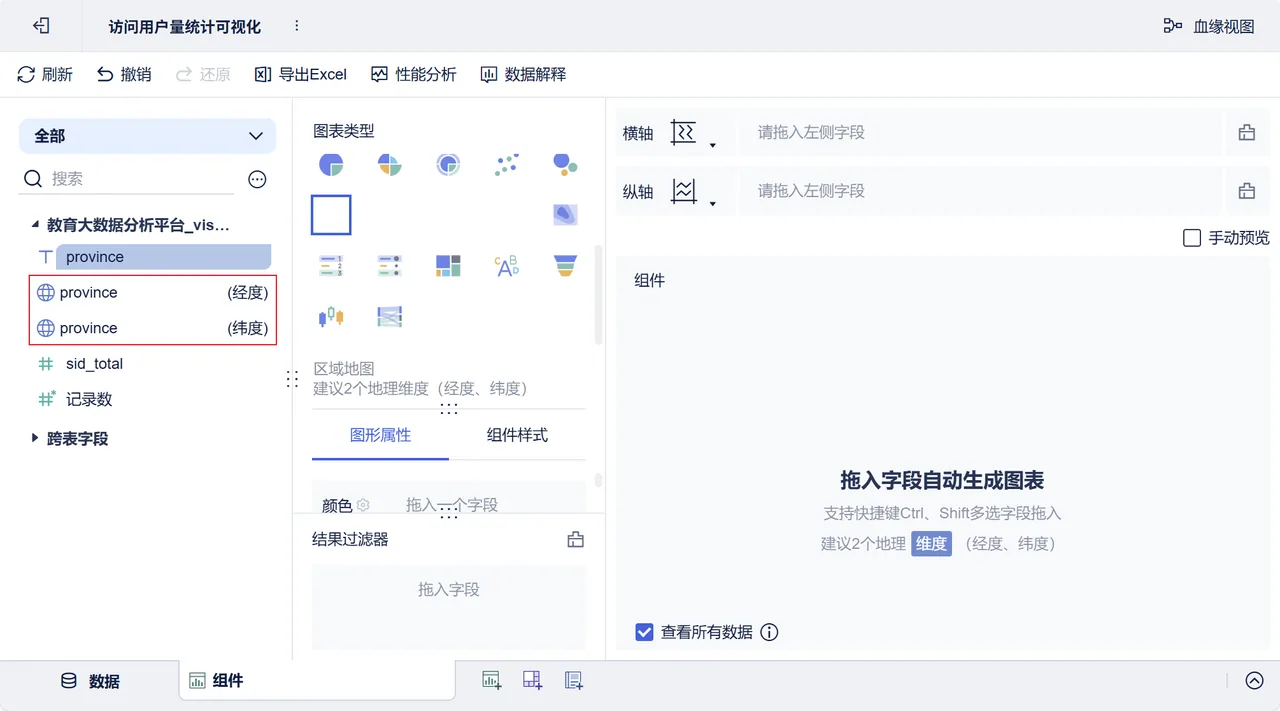Screen dimensions: 1280x711
Task: Select the province (经度) longitude field
Action: tap(152, 293)
